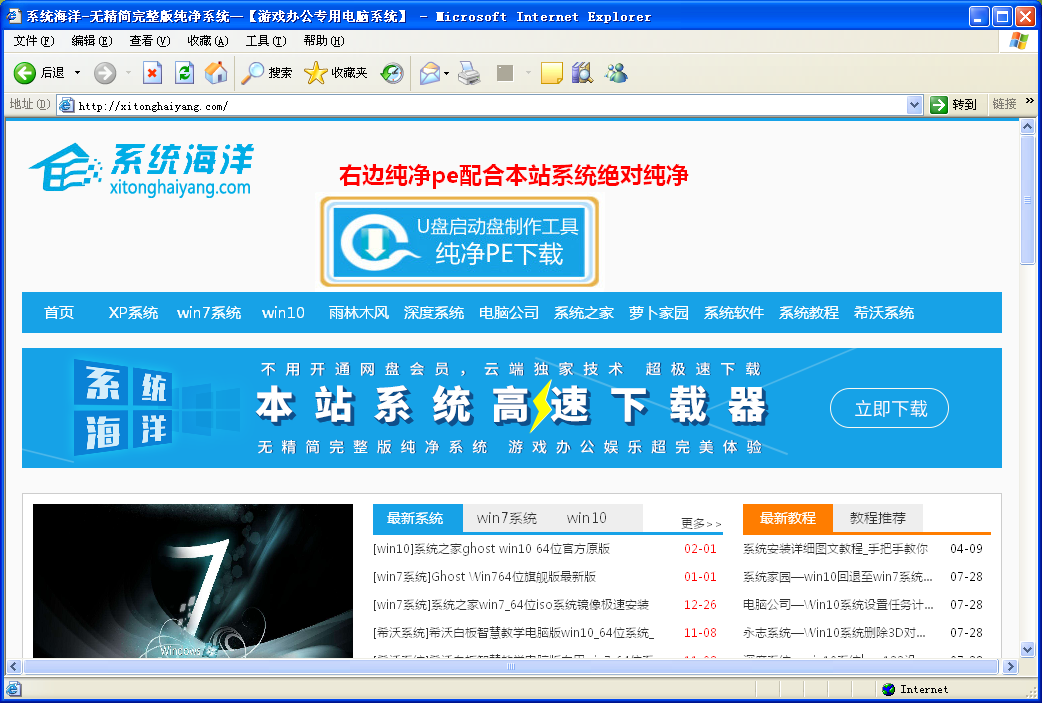1042x703 pixels.
Task: Select the win10 tab in system list
Action: (587, 518)
